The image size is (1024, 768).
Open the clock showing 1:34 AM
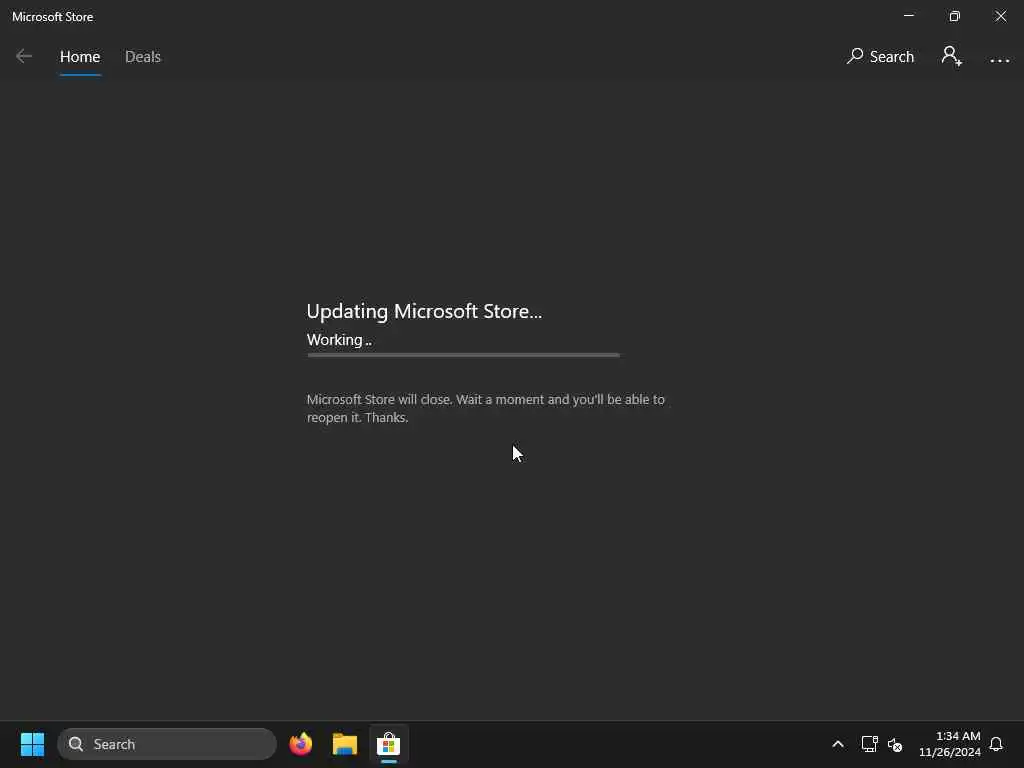[950, 744]
